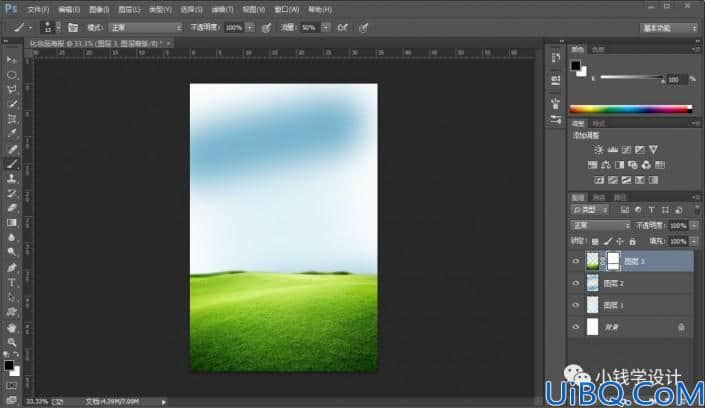Open the 图层(L) menu
The image size is (705, 408).
129,9
